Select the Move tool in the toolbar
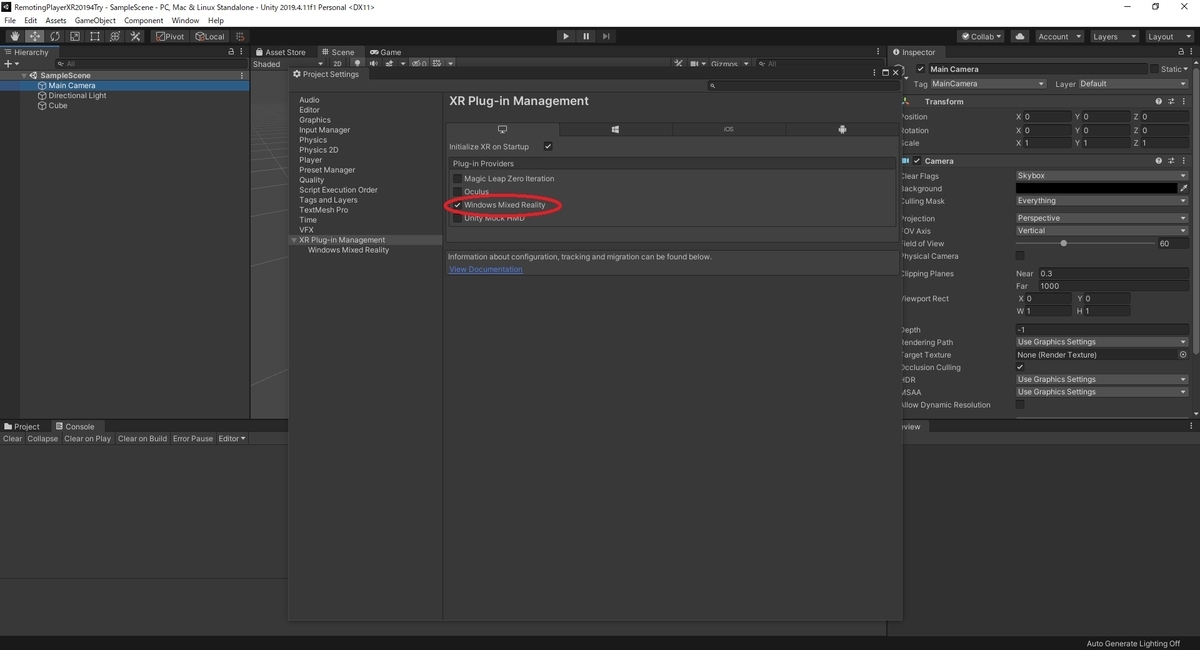 coord(34,36)
